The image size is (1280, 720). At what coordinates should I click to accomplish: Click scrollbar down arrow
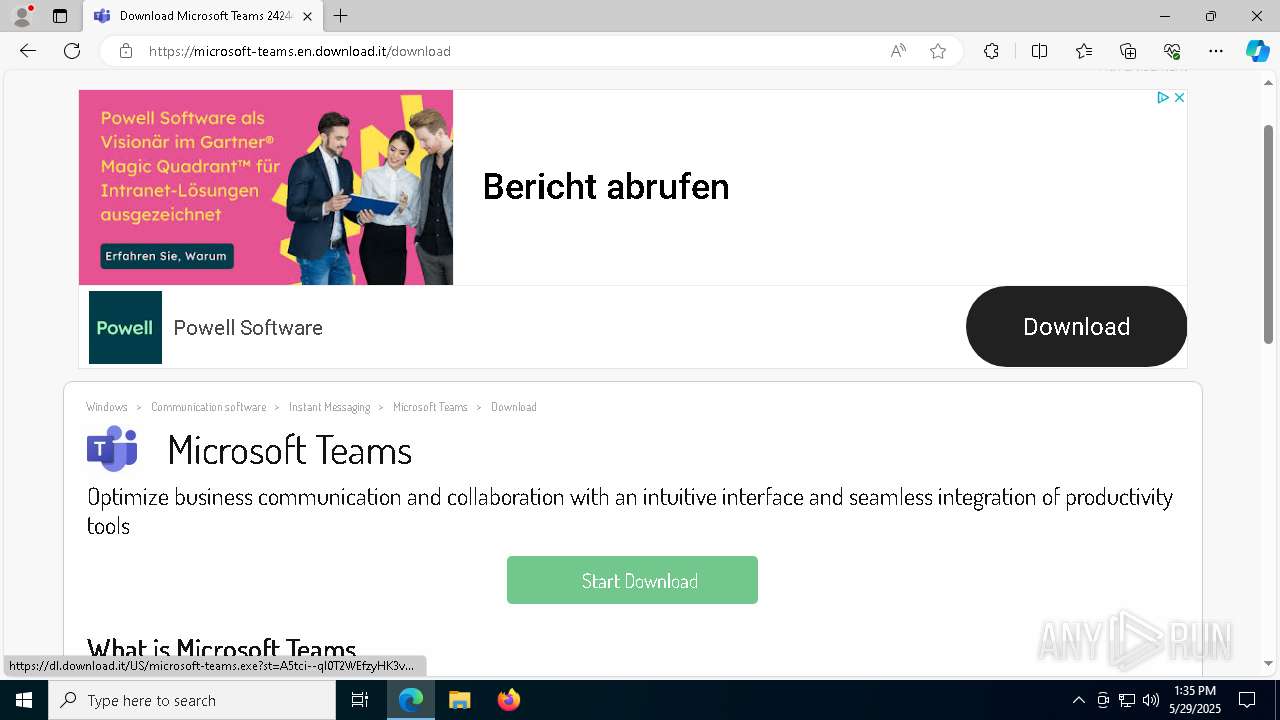coord(1268,663)
